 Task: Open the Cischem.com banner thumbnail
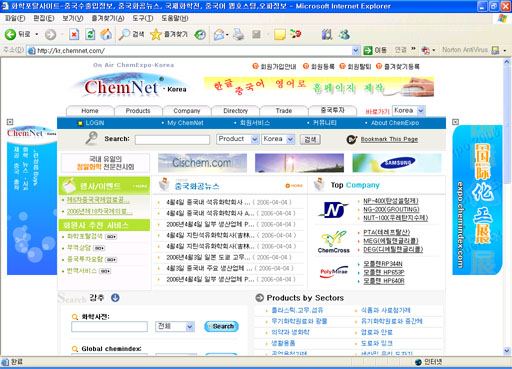coord(202,163)
